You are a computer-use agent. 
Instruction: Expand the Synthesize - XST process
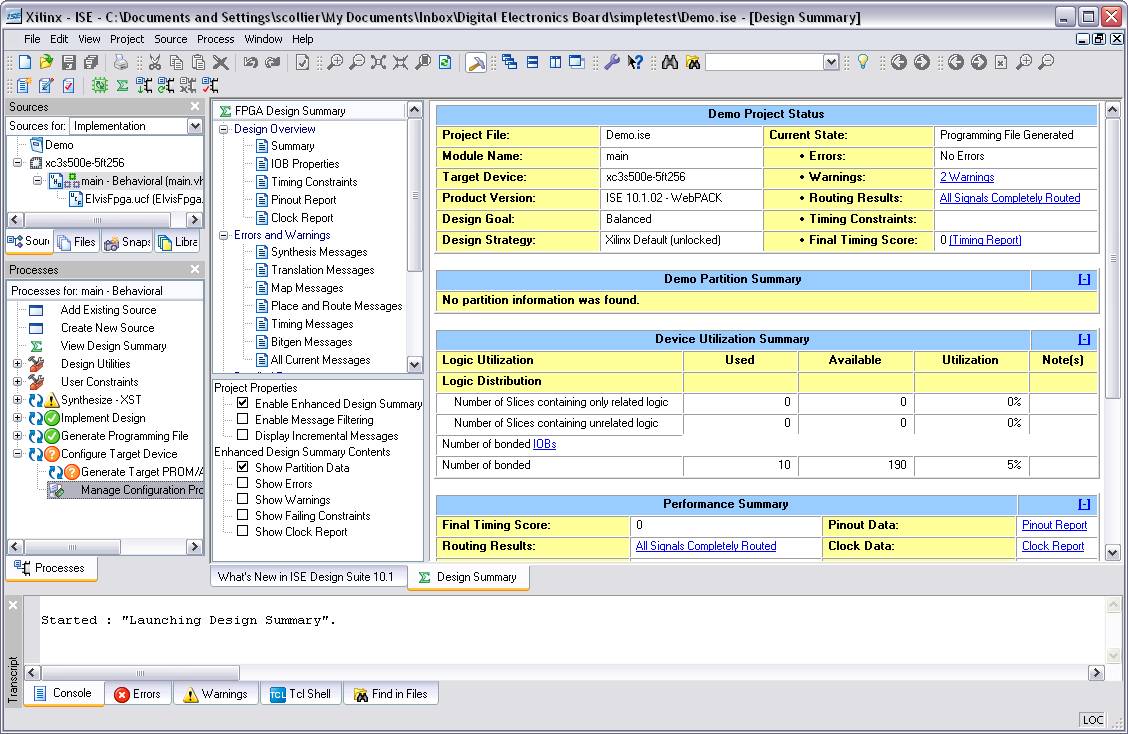pyautogui.click(x=17, y=400)
